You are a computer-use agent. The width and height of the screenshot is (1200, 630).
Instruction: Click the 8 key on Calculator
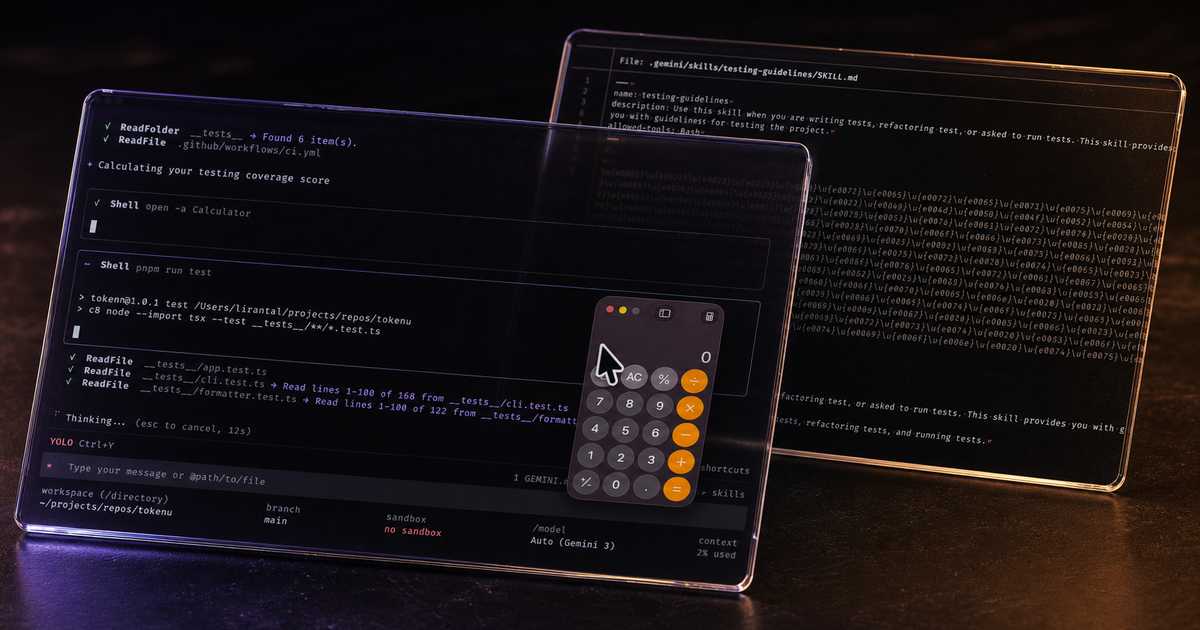click(x=629, y=404)
